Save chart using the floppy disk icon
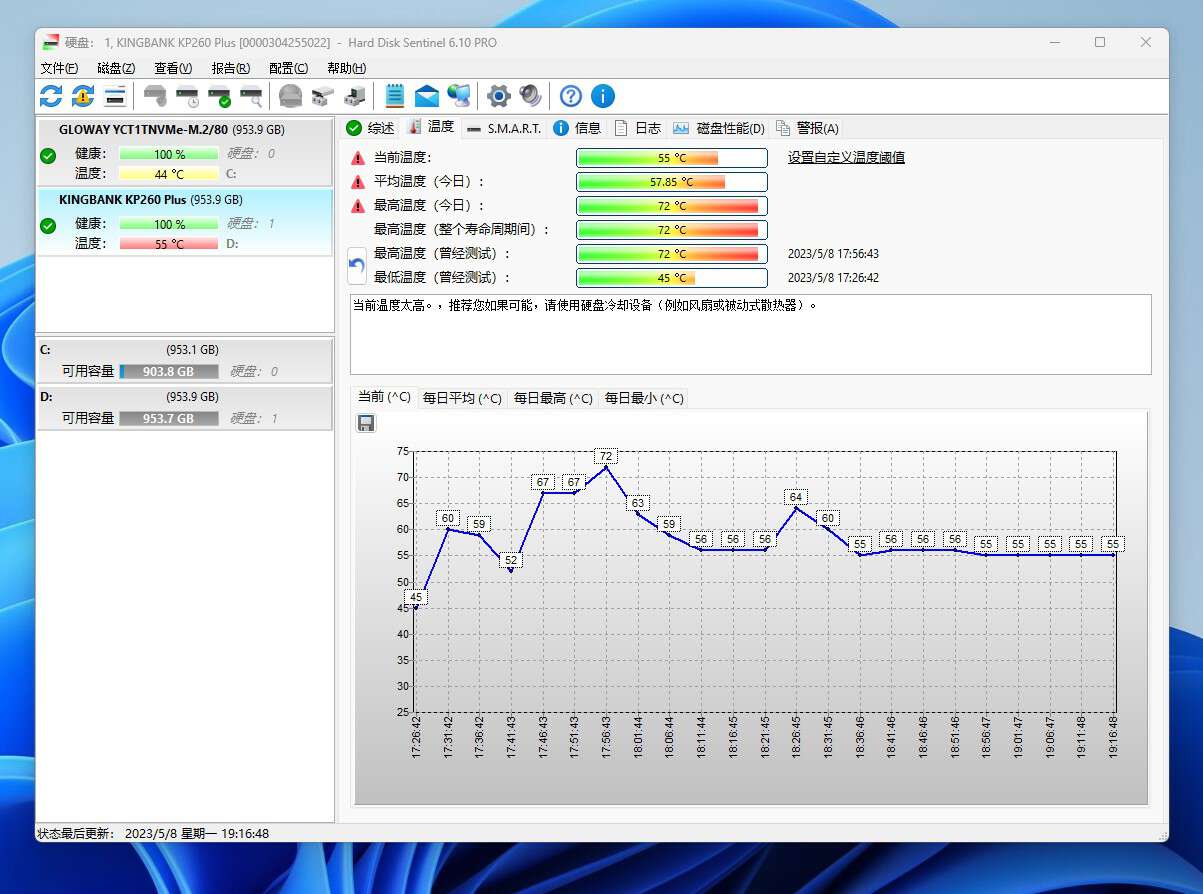The height and width of the screenshot is (894, 1203). [x=366, y=423]
